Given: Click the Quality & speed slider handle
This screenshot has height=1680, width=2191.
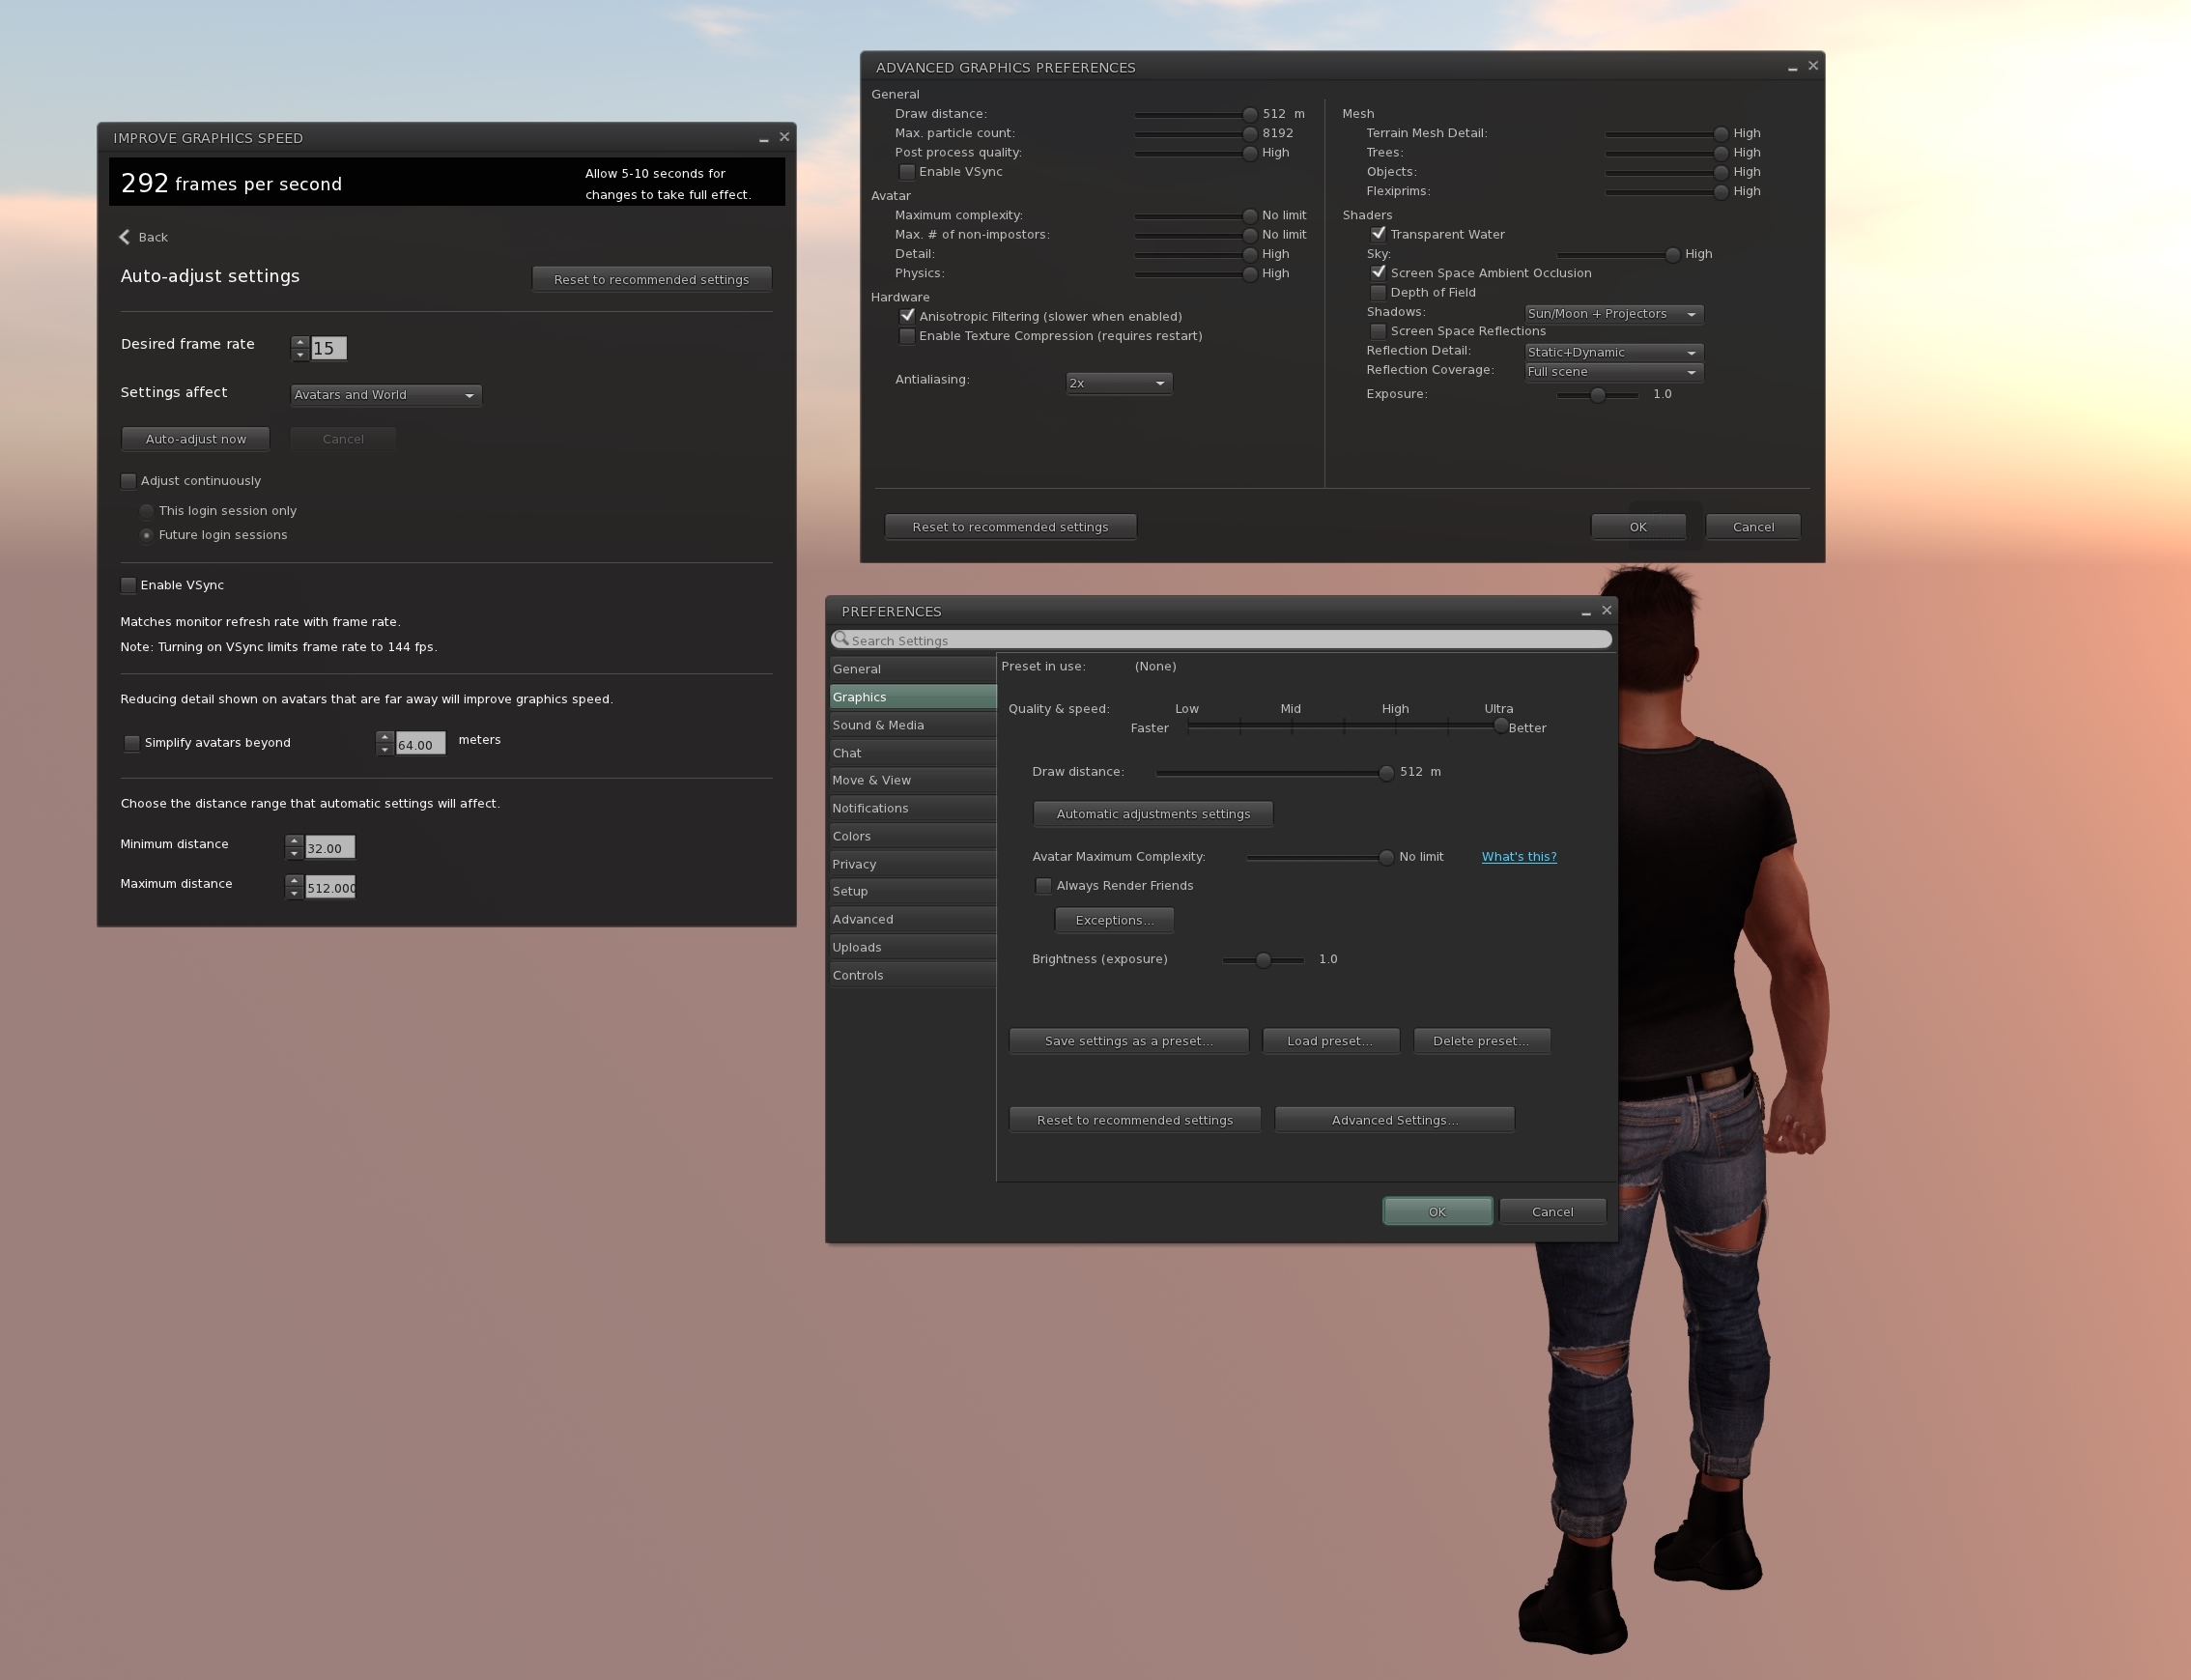Looking at the screenshot, I should [1500, 726].
